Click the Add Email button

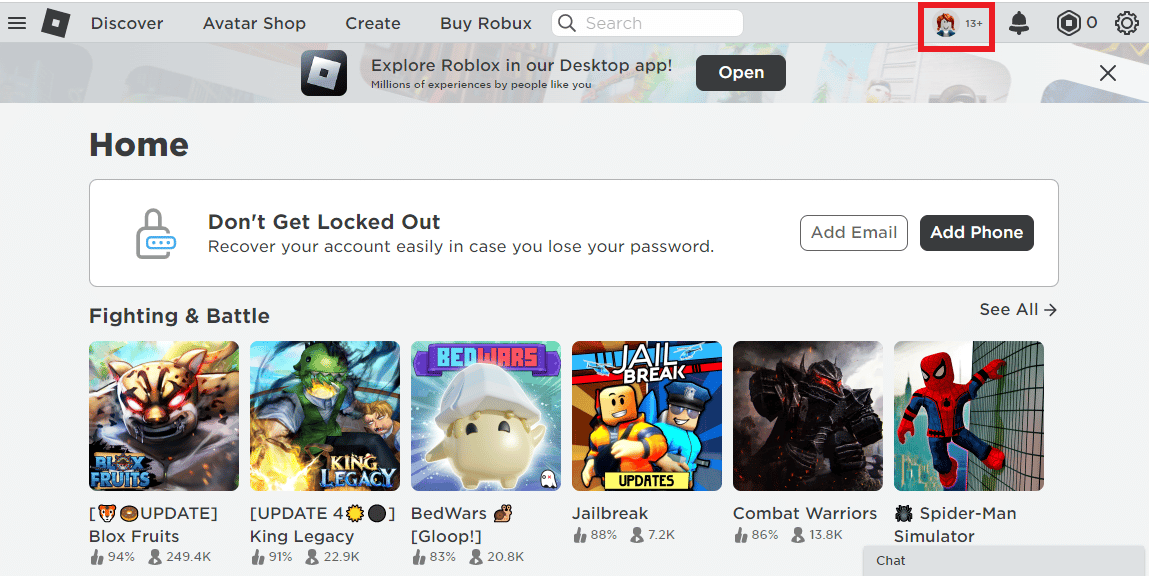[853, 232]
